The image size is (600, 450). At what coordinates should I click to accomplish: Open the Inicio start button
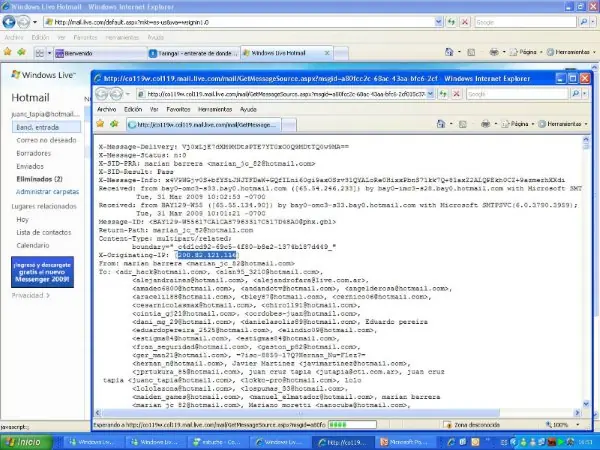click(x=24, y=441)
